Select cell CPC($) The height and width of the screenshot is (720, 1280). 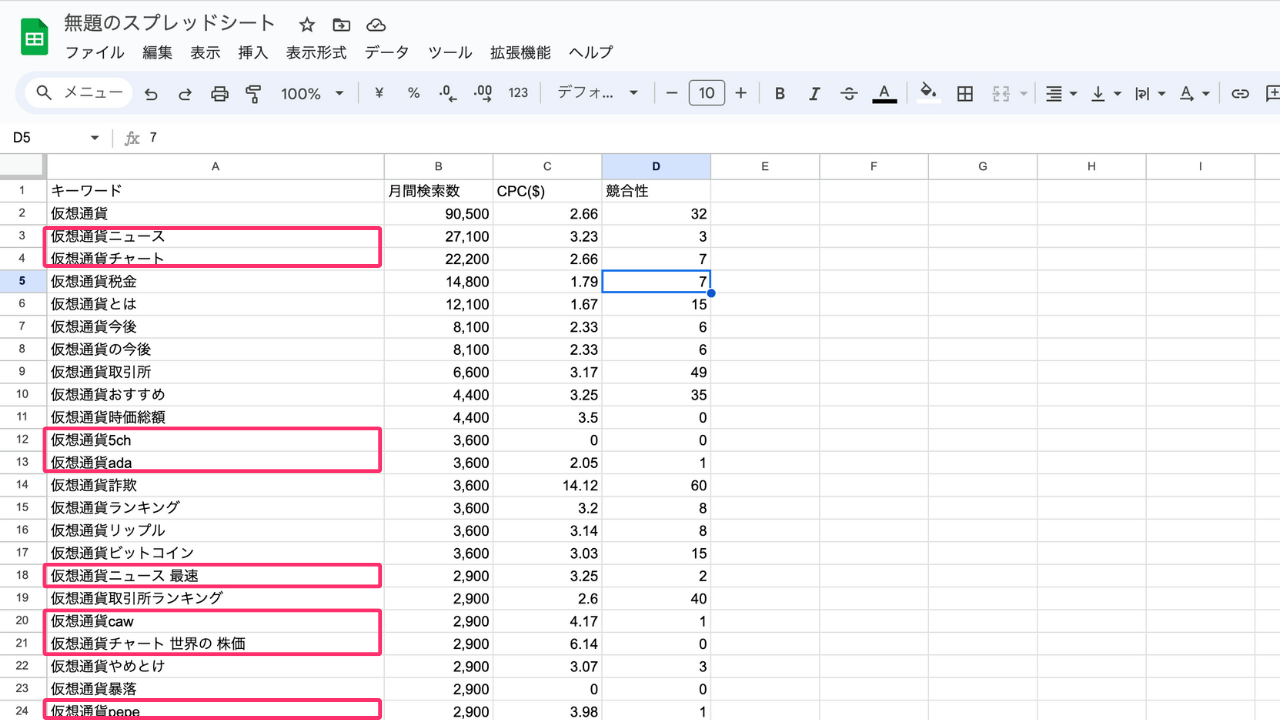pos(548,190)
